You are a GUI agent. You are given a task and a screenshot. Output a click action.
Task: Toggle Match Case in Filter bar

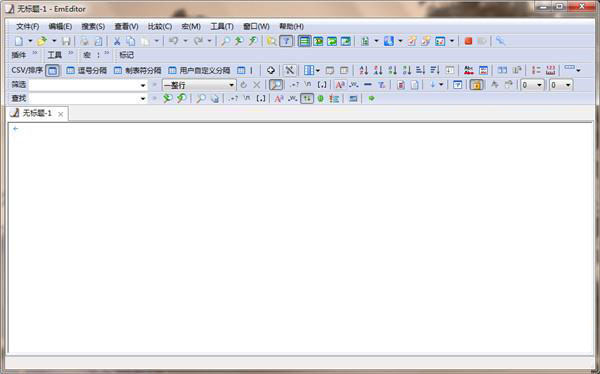coord(340,85)
